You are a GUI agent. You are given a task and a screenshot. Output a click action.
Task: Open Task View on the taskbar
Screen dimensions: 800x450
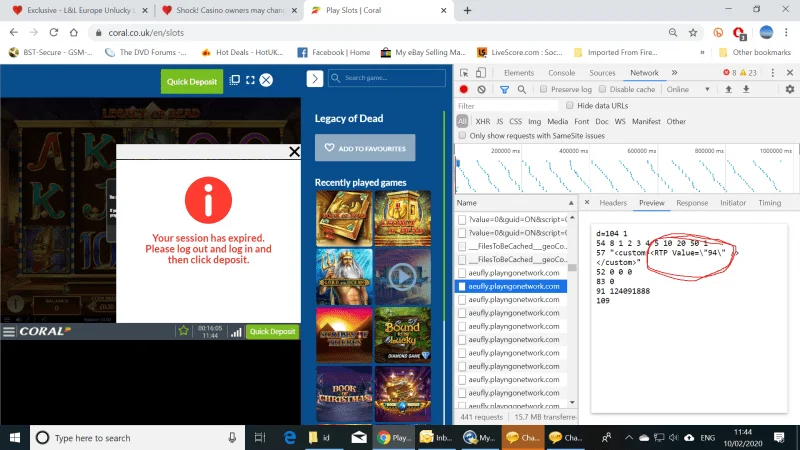tap(260, 438)
